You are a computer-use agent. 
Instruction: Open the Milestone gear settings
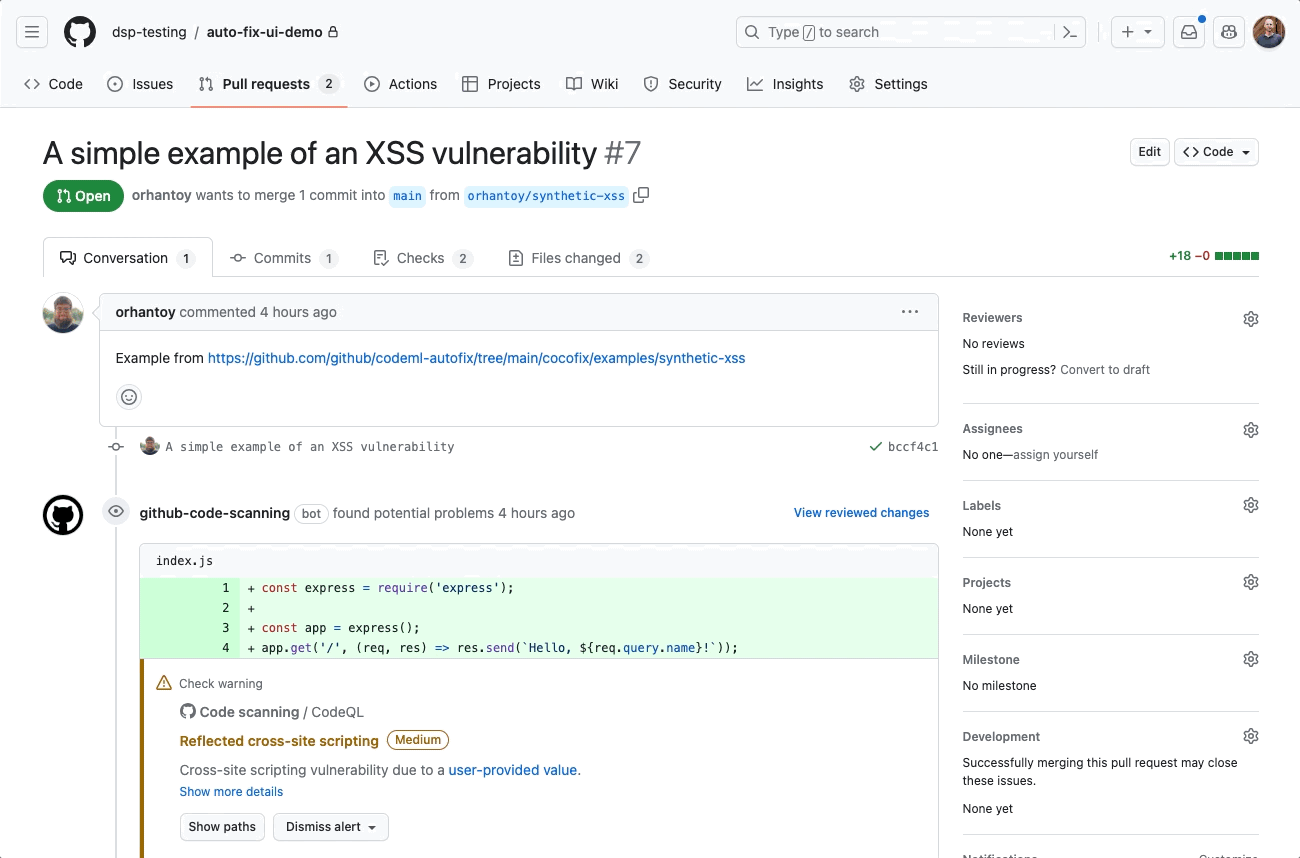[1250, 659]
